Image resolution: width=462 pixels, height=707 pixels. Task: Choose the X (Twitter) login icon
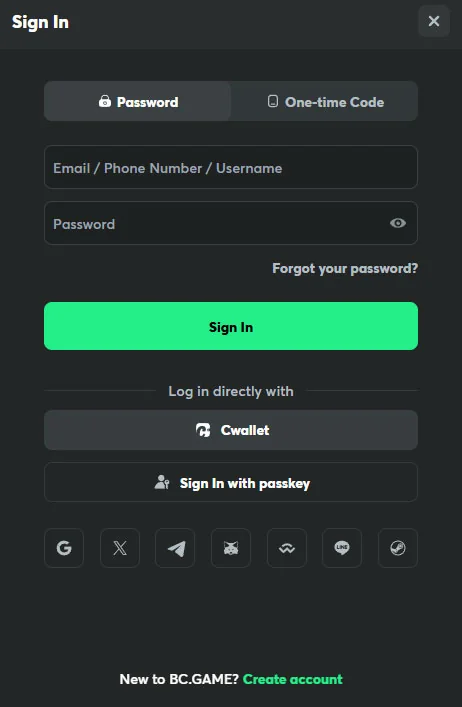(x=120, y=548)
